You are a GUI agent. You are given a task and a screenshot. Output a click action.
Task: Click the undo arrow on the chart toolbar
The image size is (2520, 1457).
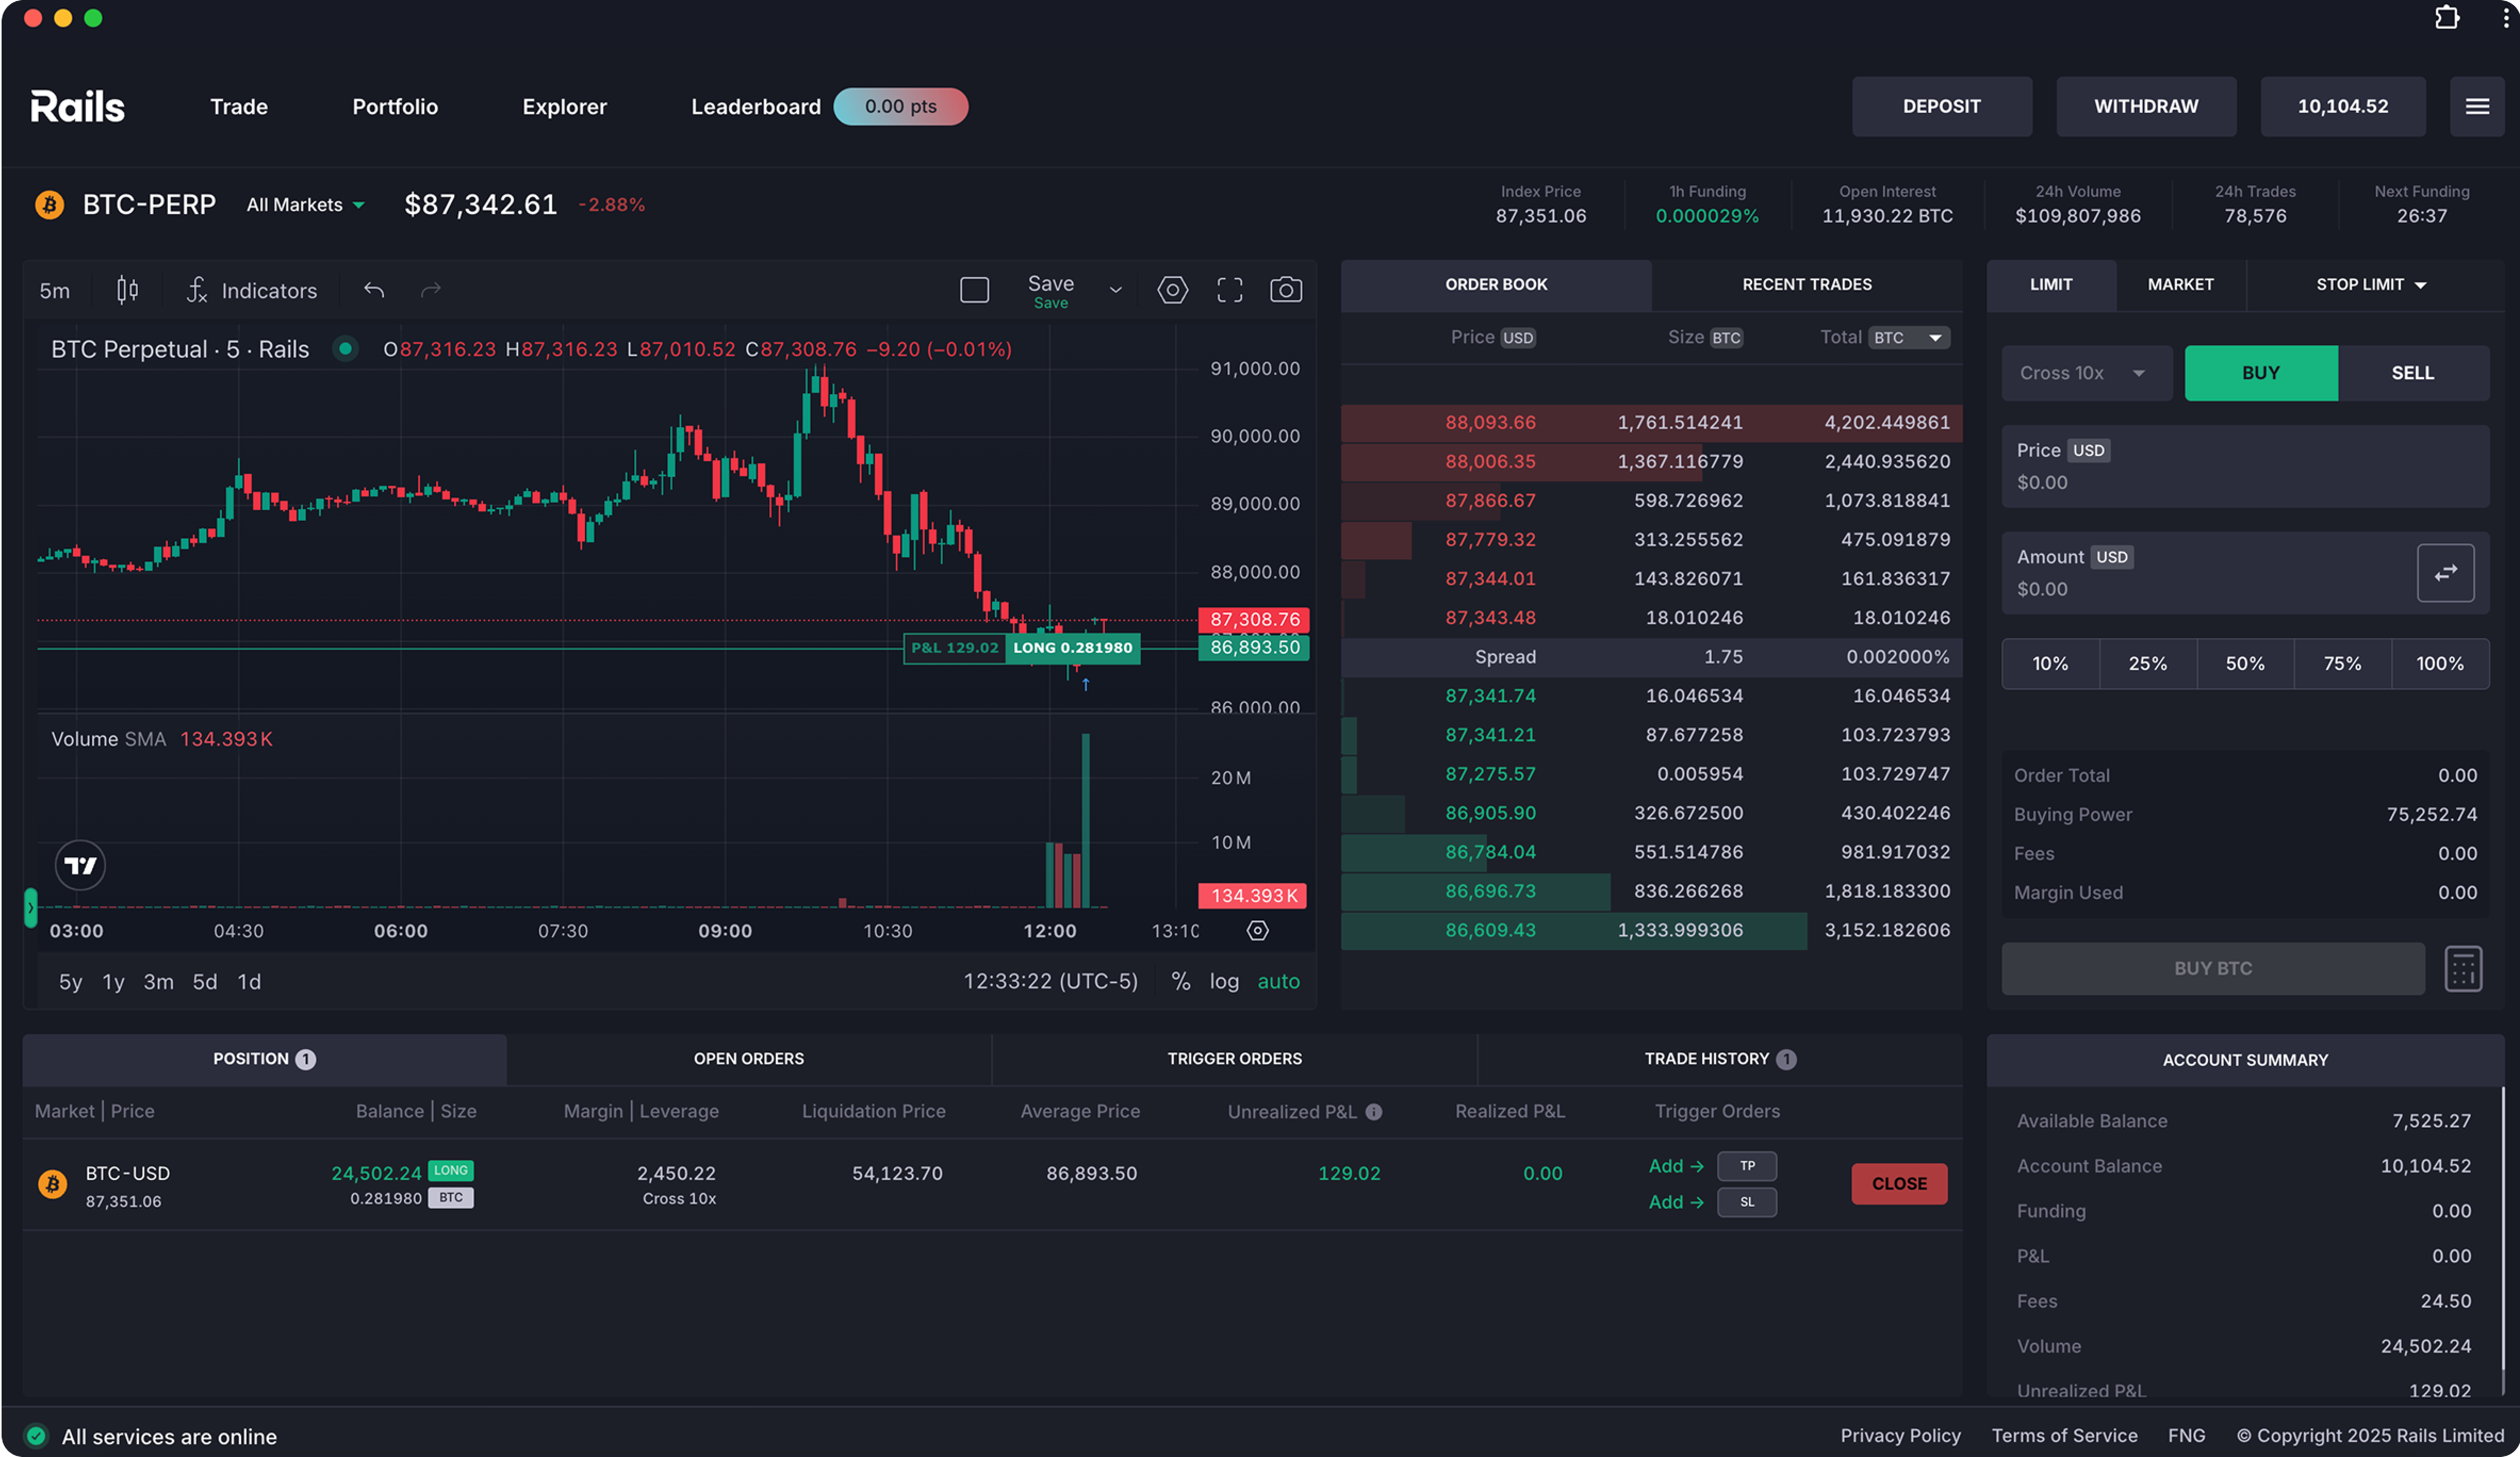click(373, 289)
